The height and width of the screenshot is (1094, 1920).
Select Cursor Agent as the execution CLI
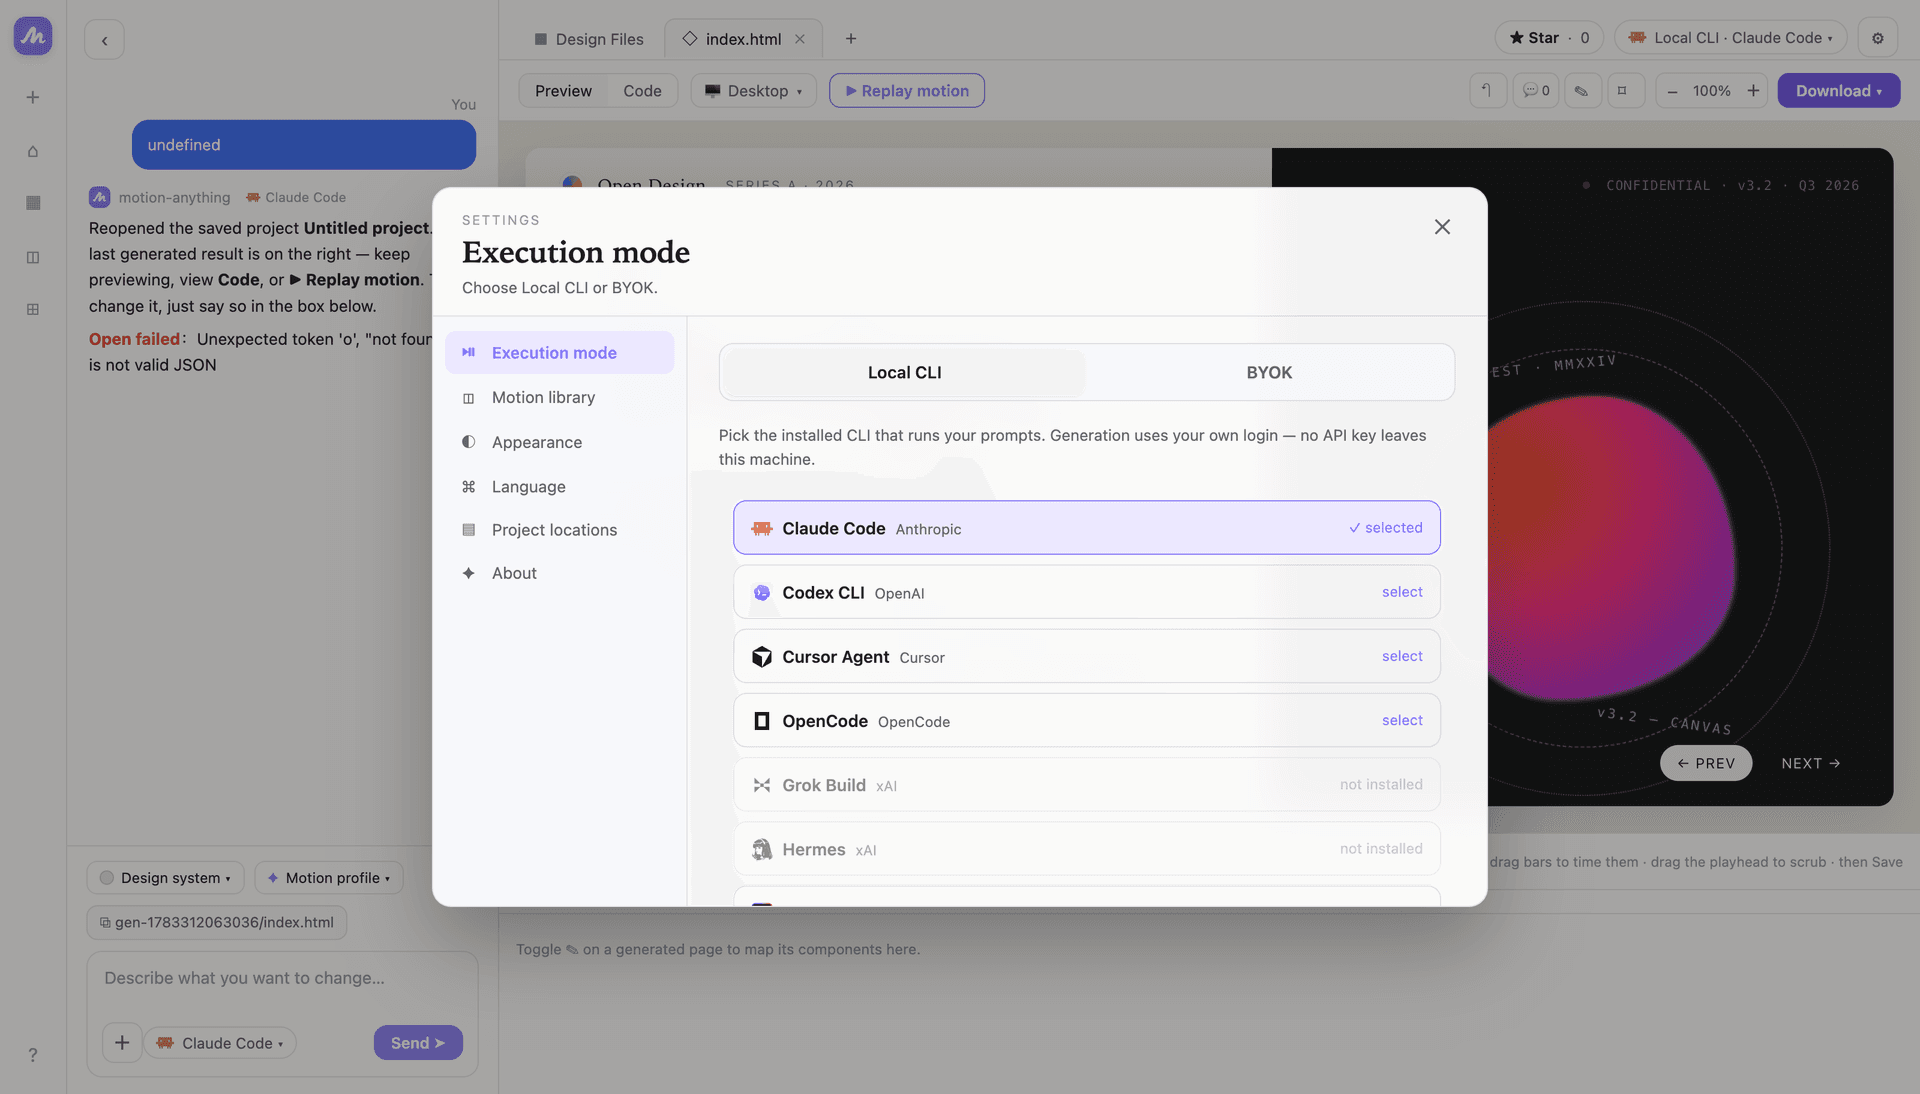1087,656
